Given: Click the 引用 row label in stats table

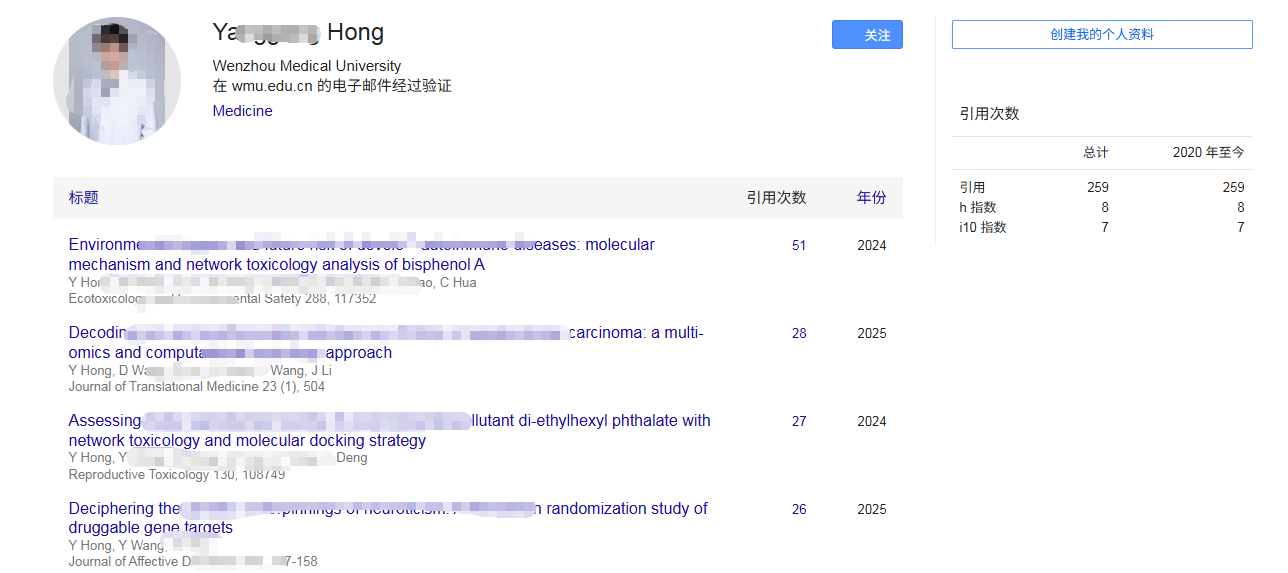Looking at the screenshot, I should pyautogui.click(x=972, y=188).
